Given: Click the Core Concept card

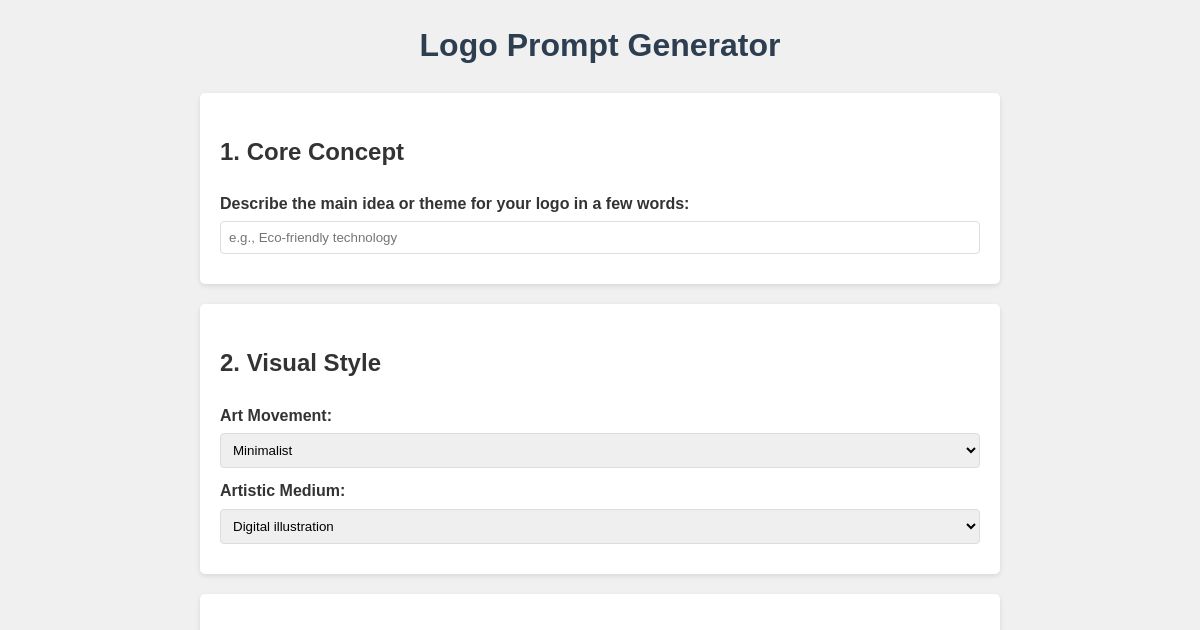Looking at the screenshot, I should tap(600, 189).
